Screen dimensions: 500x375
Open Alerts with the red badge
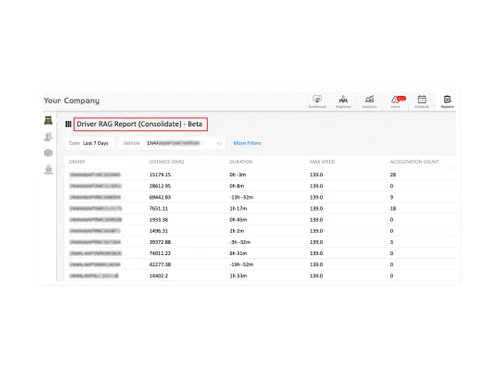coord(397,101)
